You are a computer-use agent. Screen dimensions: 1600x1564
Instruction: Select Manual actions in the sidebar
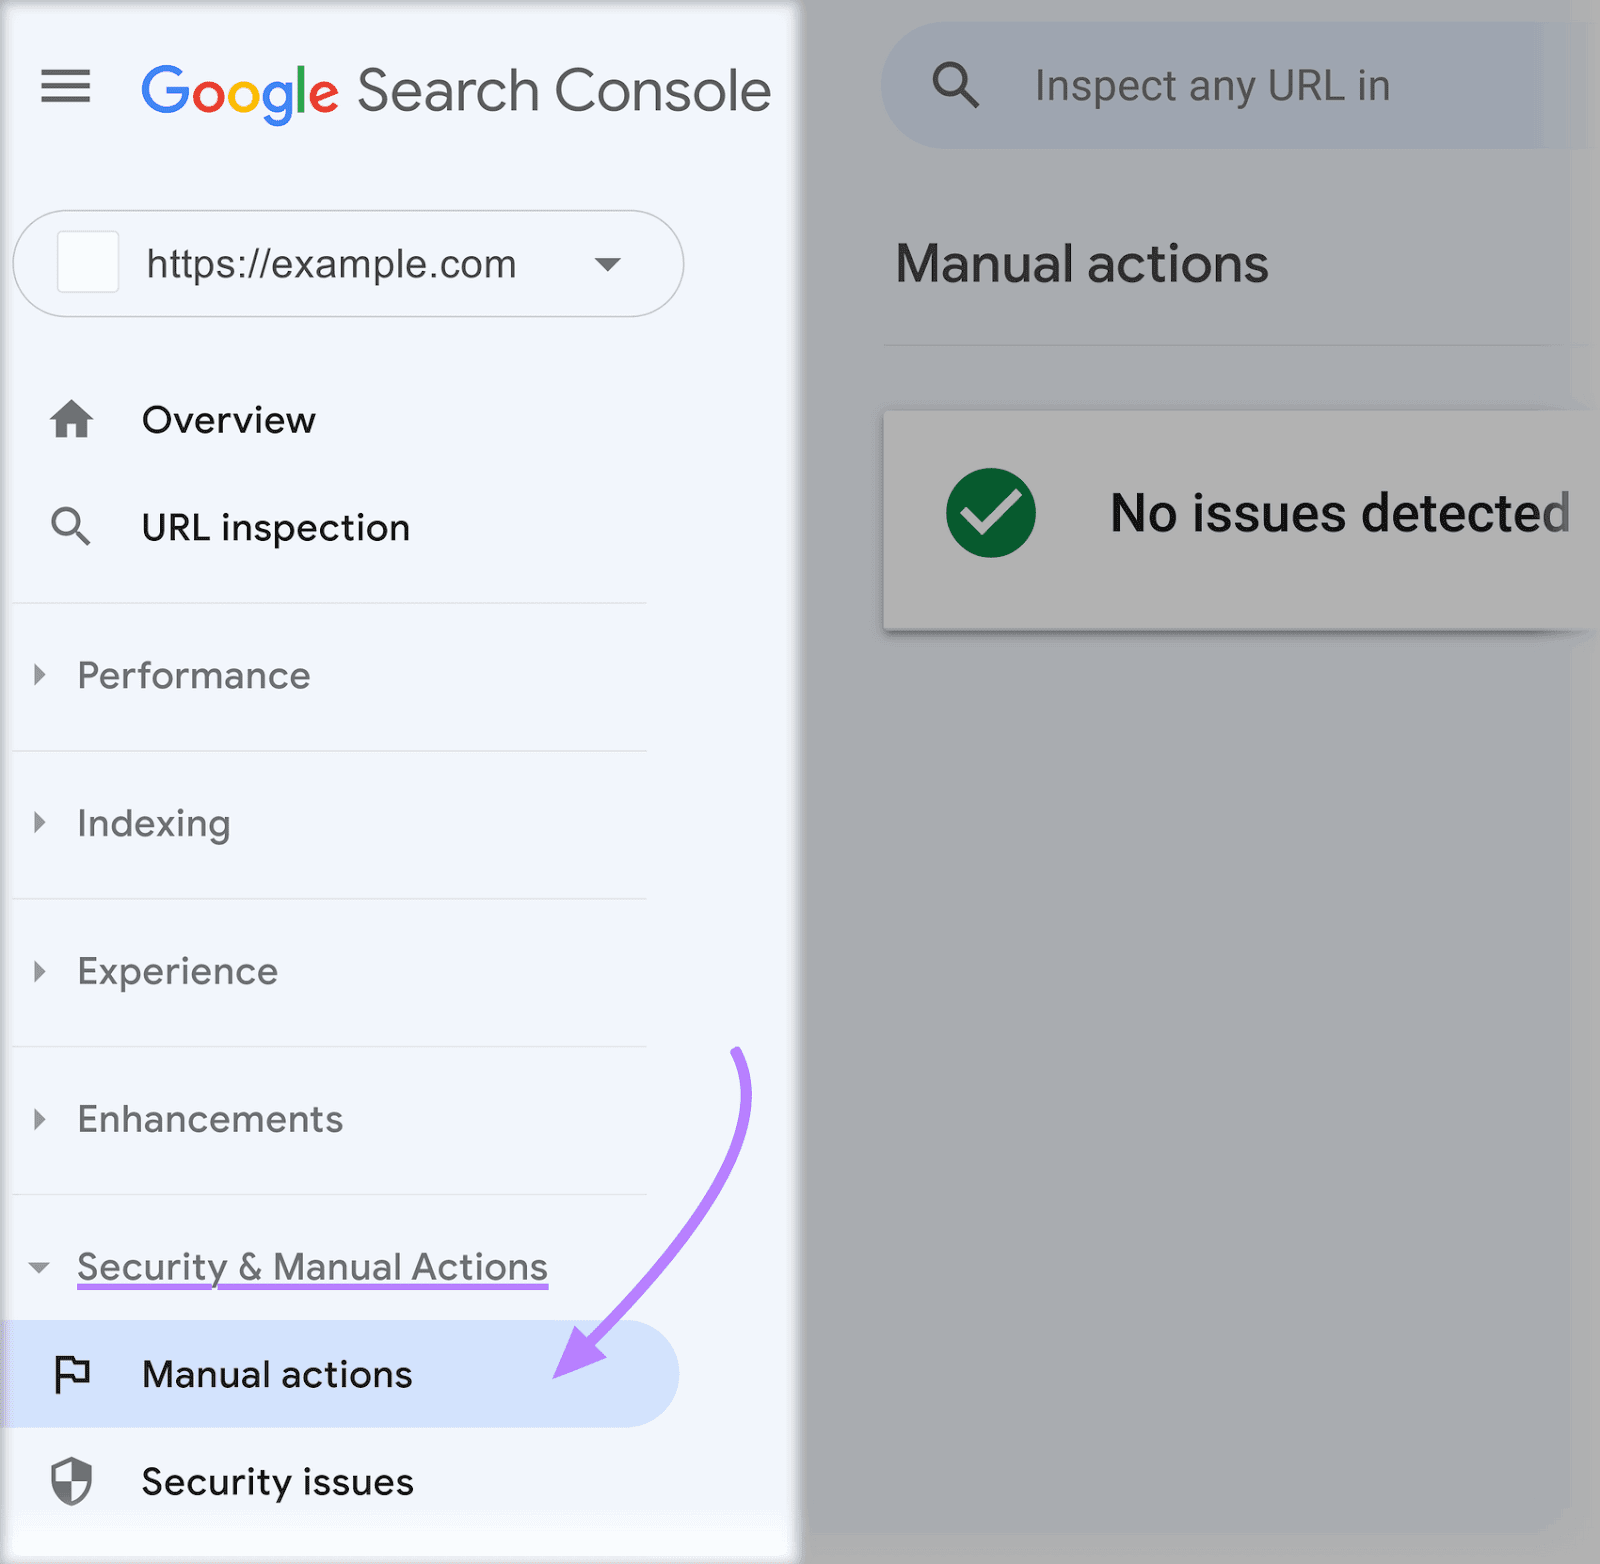pos(276,1373)
